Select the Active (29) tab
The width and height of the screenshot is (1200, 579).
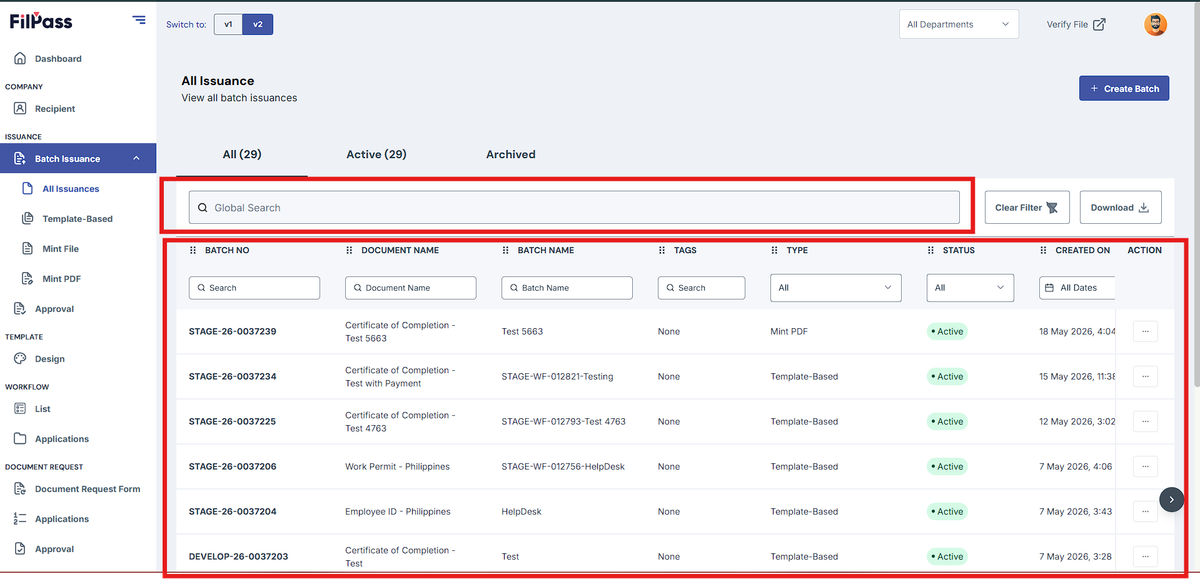point(376,155)
